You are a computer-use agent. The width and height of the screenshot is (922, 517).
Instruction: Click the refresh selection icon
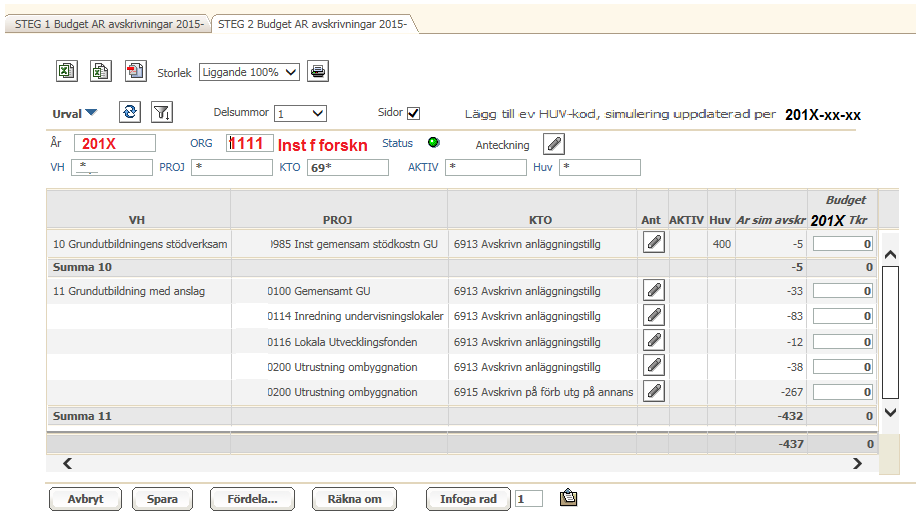coord(130,112)
